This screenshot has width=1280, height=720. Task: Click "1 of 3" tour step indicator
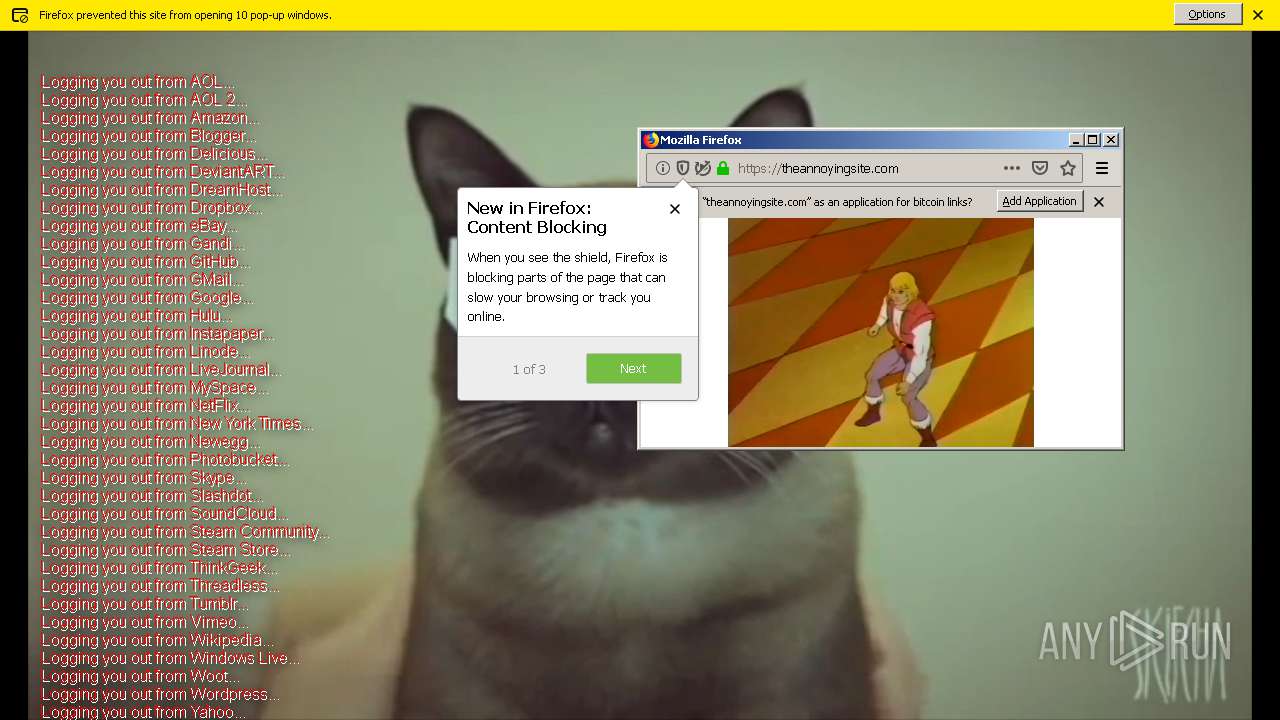click(529, 369)
